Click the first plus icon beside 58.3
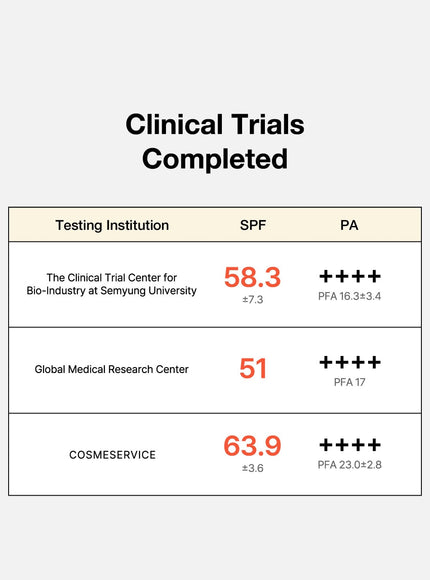Screen dimensions: 430x580 click(x=326, y=276)
